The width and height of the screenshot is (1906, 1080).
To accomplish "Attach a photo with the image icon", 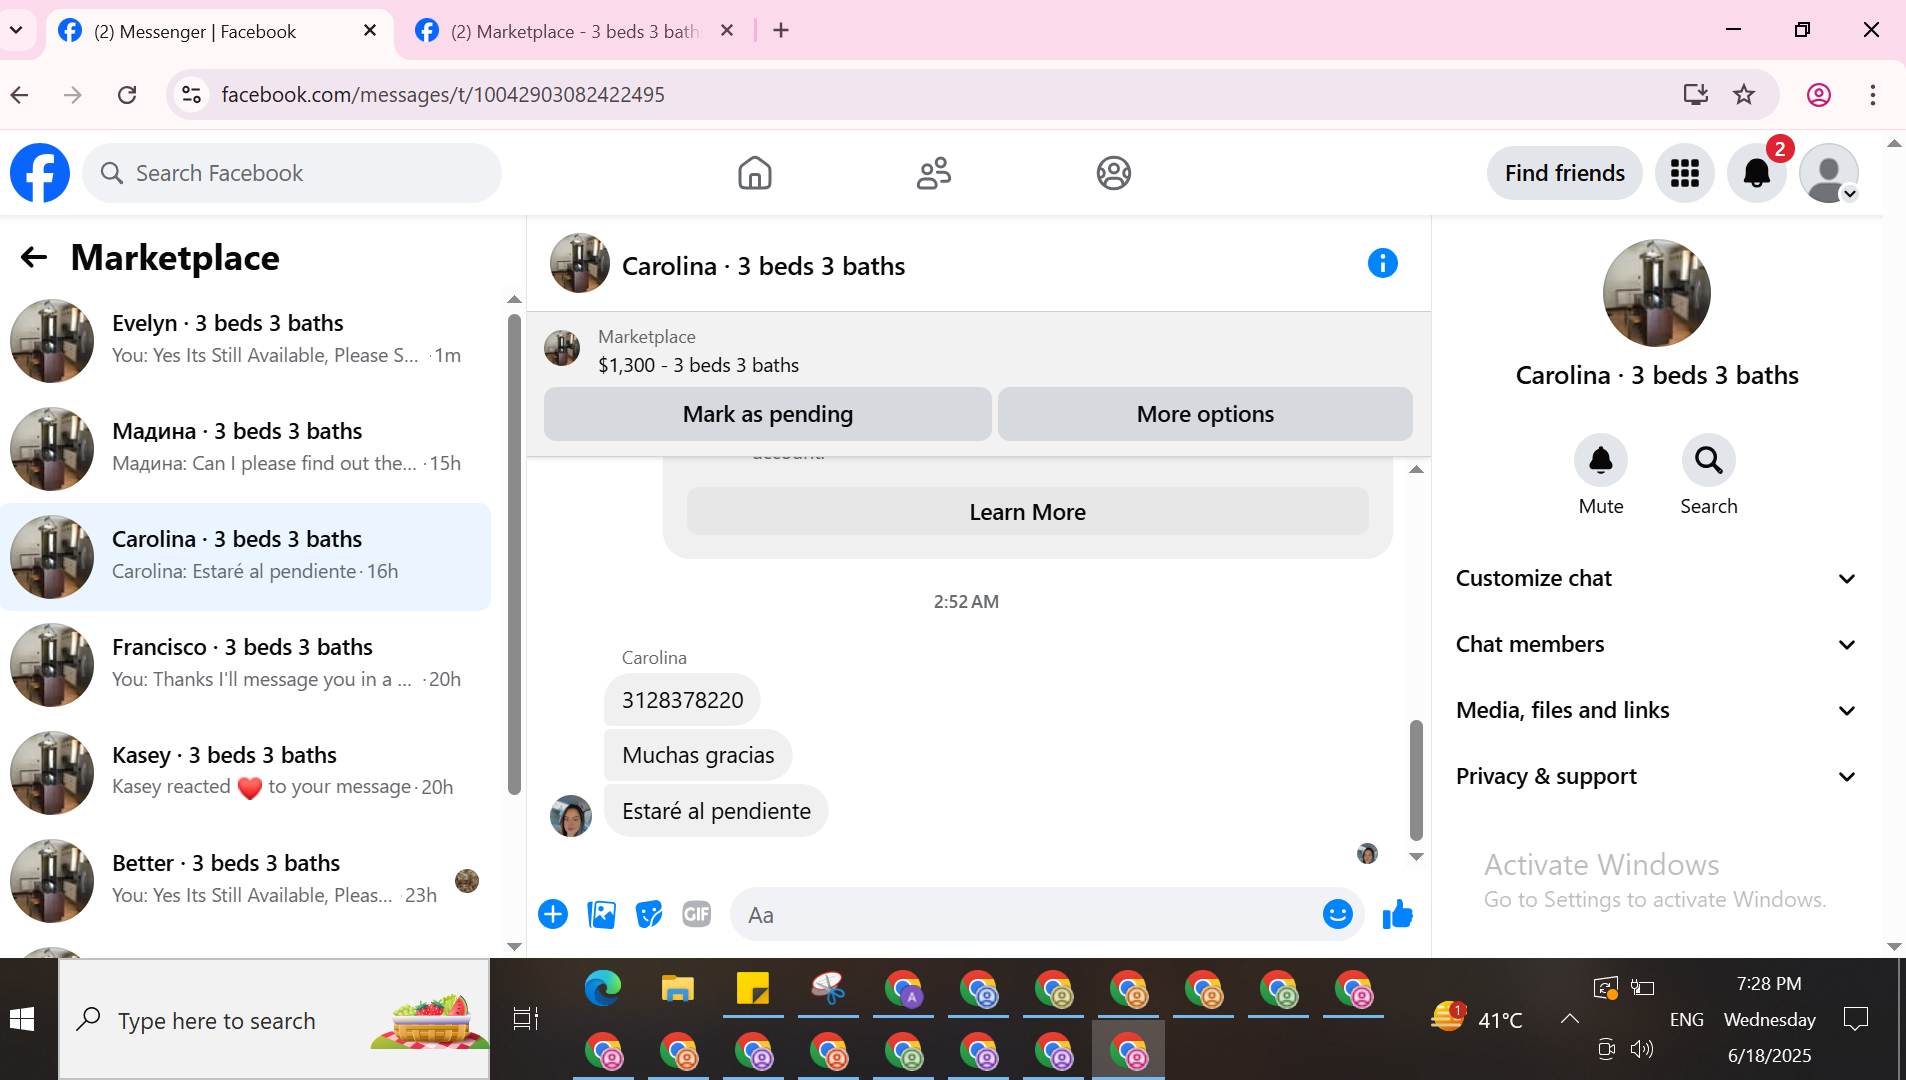I will pos(601,914).
